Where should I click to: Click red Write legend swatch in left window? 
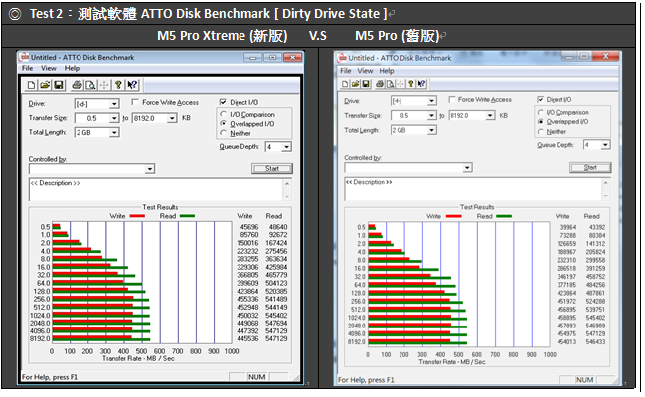137,216
